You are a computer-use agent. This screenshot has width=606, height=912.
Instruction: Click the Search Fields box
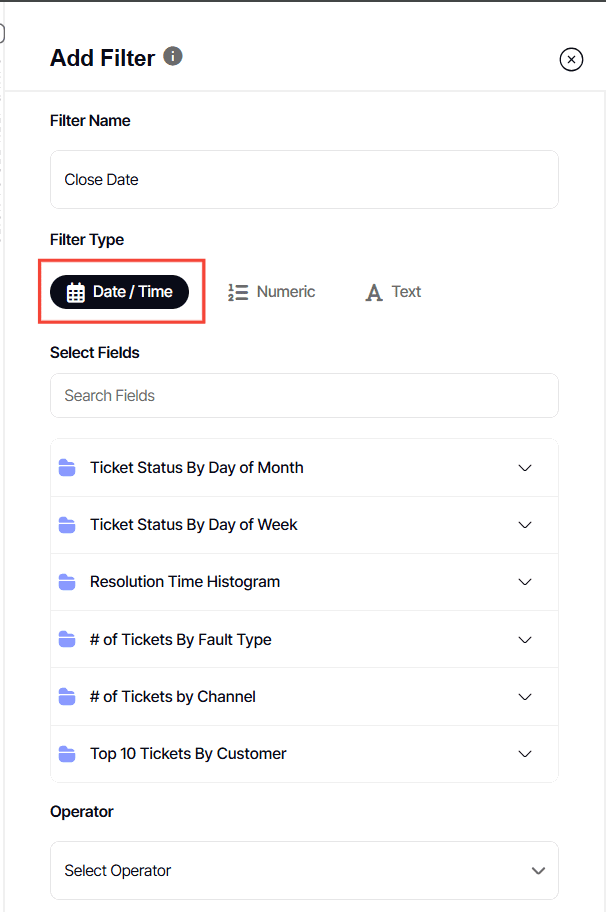point(304,396)
